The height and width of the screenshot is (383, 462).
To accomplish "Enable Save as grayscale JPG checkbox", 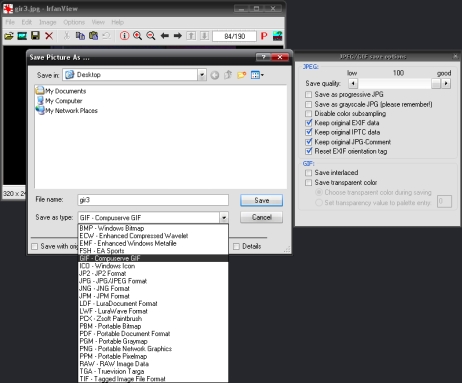I will (x=309, y=104).
